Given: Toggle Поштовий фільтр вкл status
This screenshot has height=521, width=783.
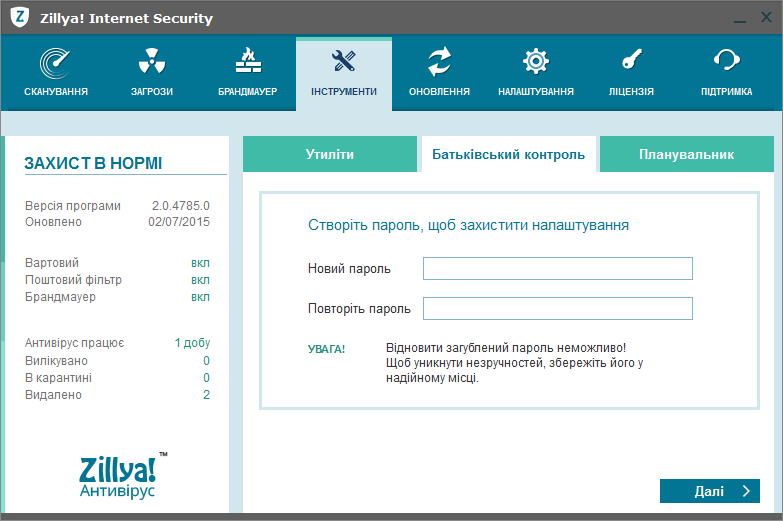Looking at the screenshot, I should pyautogui.click(x=200, y=280).
